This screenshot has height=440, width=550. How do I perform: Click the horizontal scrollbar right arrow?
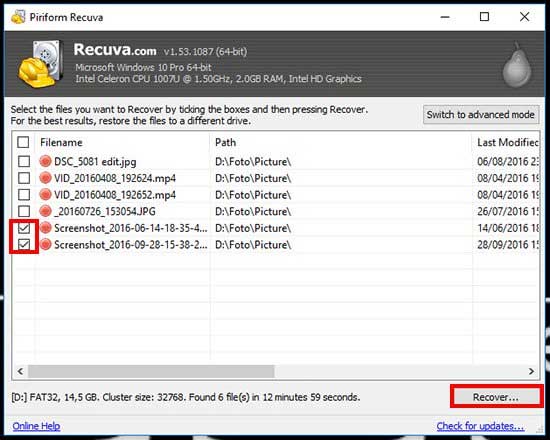(531, 371)
